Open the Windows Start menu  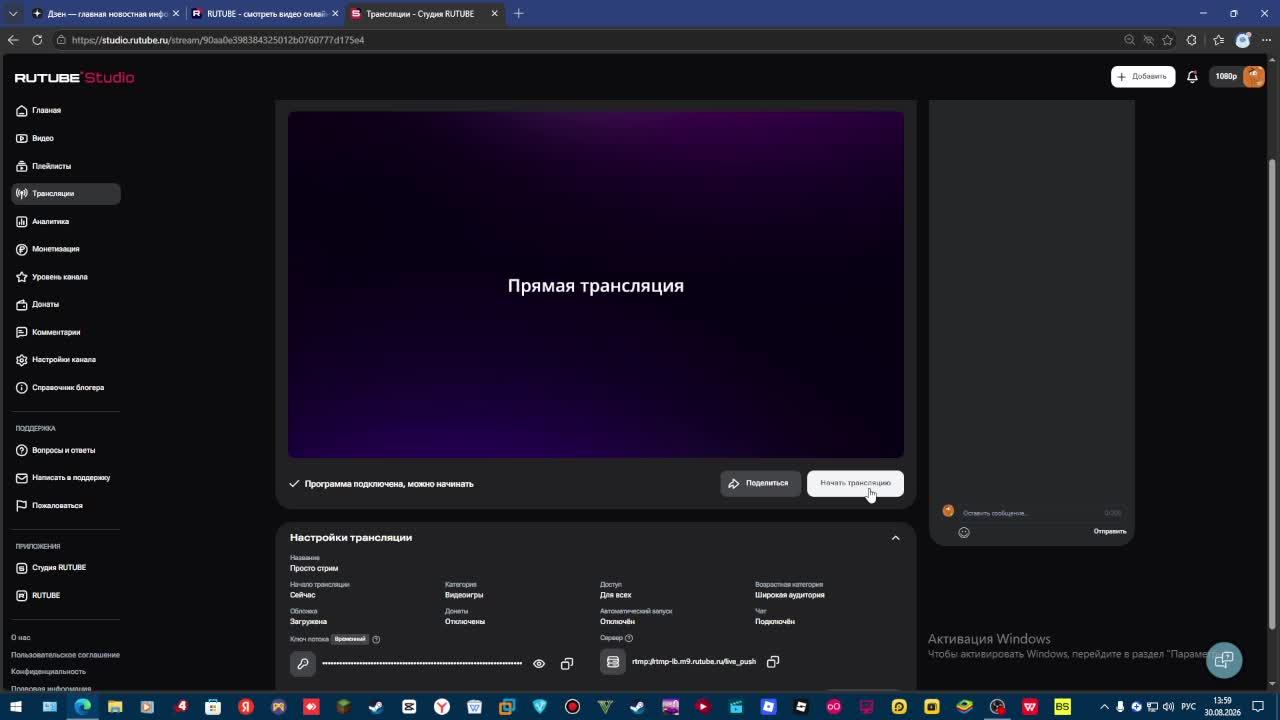coord(16,707)
